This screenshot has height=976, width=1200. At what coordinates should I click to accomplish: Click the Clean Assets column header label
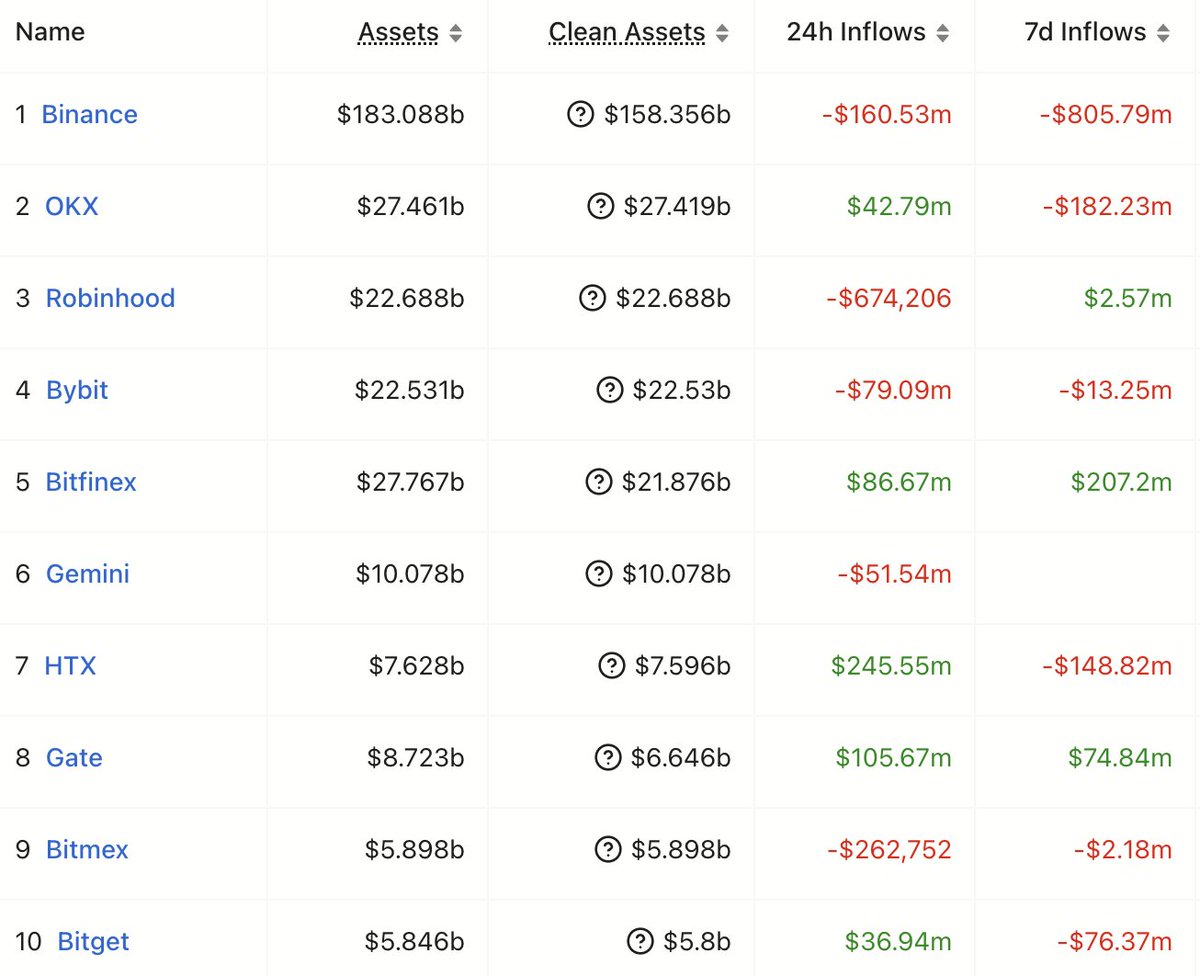tap(627, 32)
